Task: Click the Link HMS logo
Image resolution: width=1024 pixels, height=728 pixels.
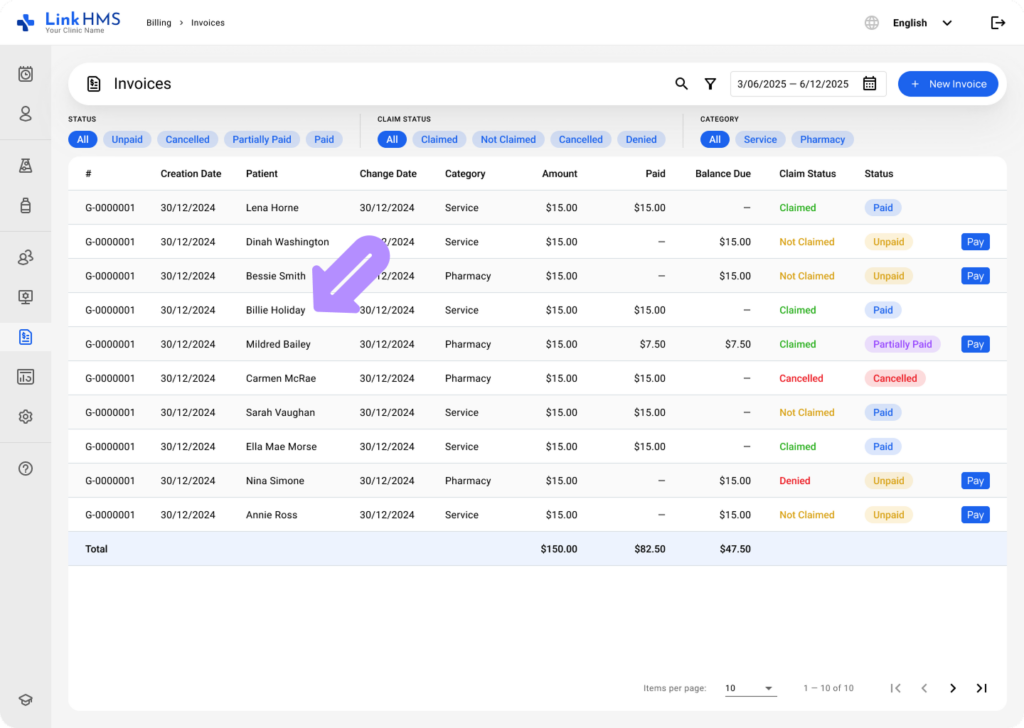Action: coord(69,22)
